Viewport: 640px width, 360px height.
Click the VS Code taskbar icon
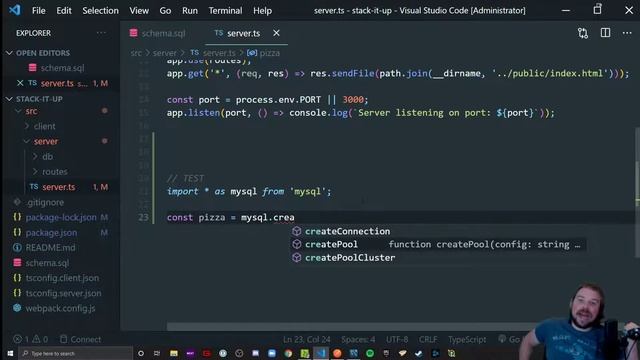[x=321, y=353]
